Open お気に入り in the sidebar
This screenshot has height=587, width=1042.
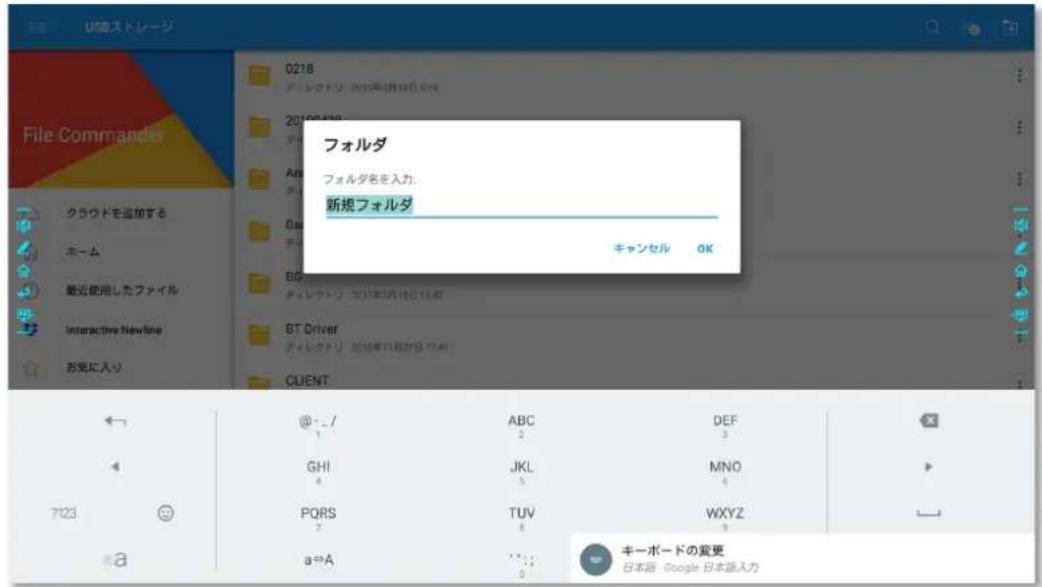(x=94, y=367)
